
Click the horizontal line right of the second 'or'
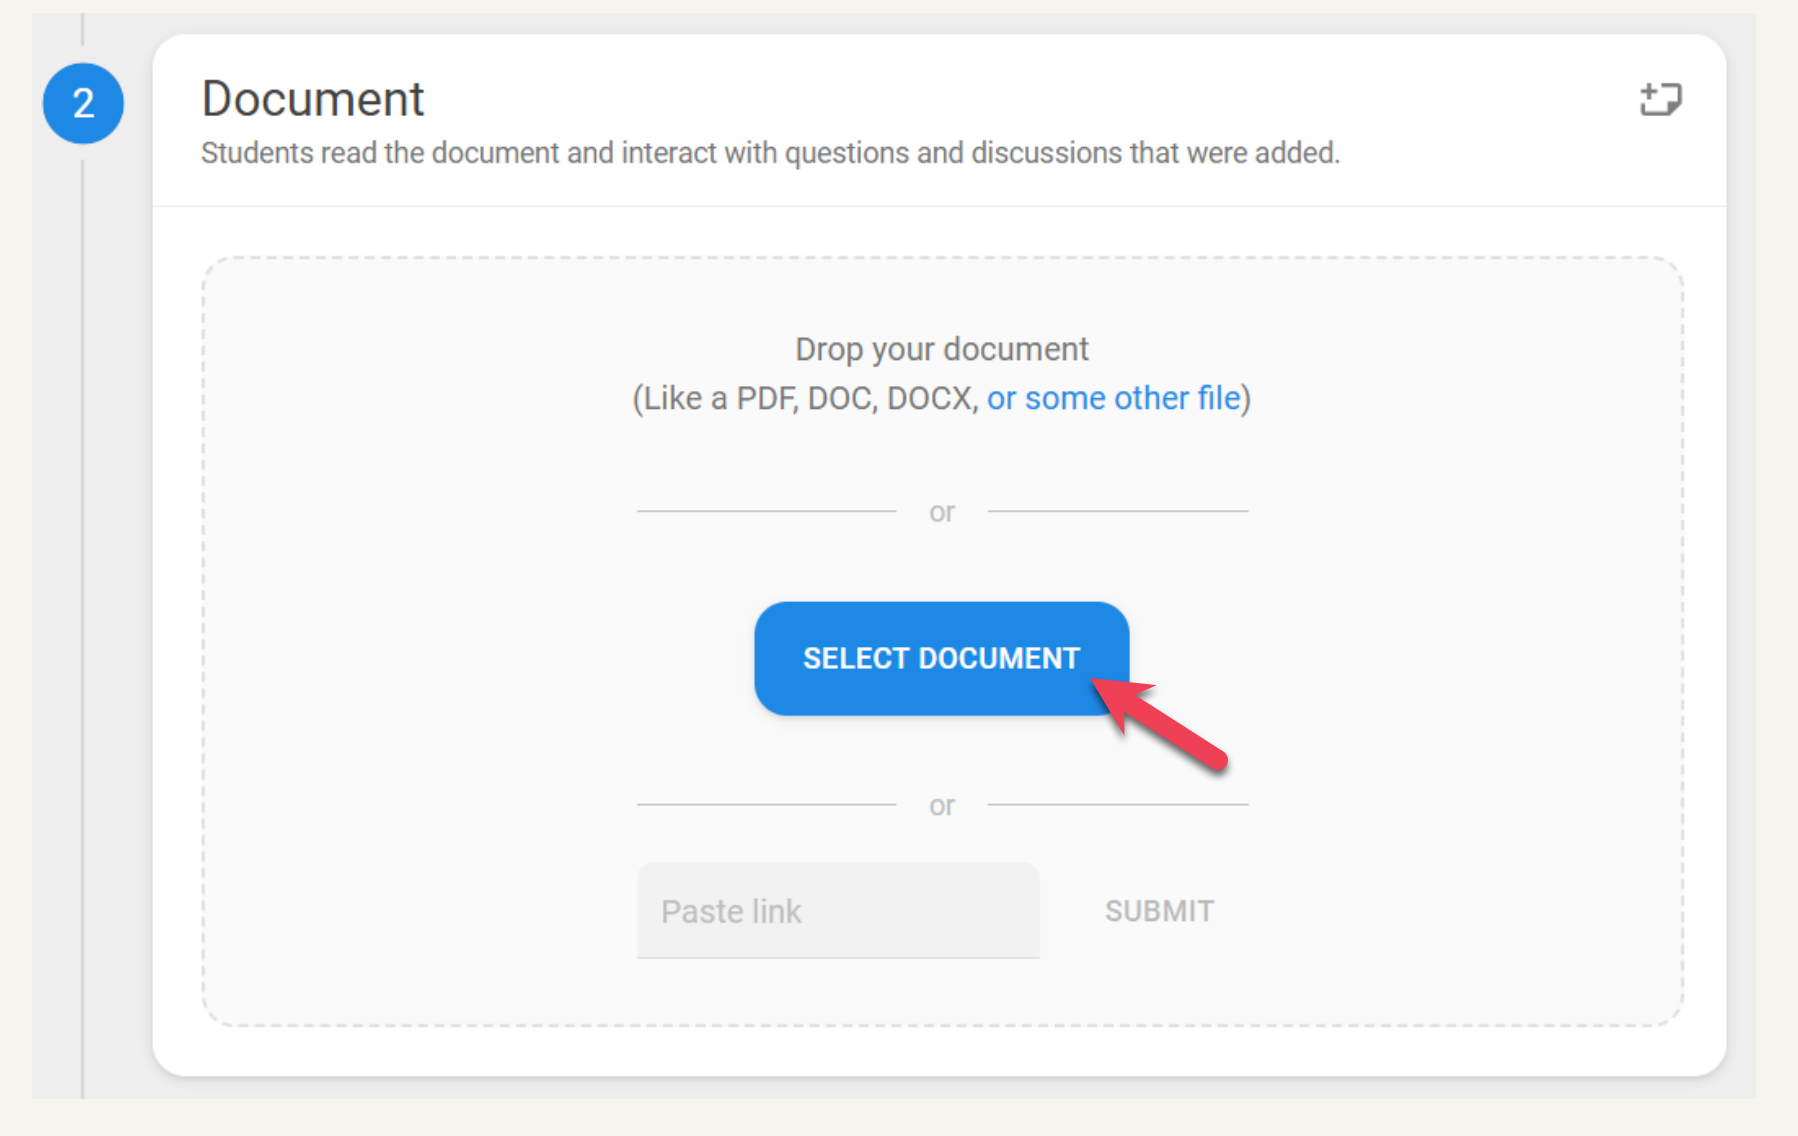[1118, 804]
